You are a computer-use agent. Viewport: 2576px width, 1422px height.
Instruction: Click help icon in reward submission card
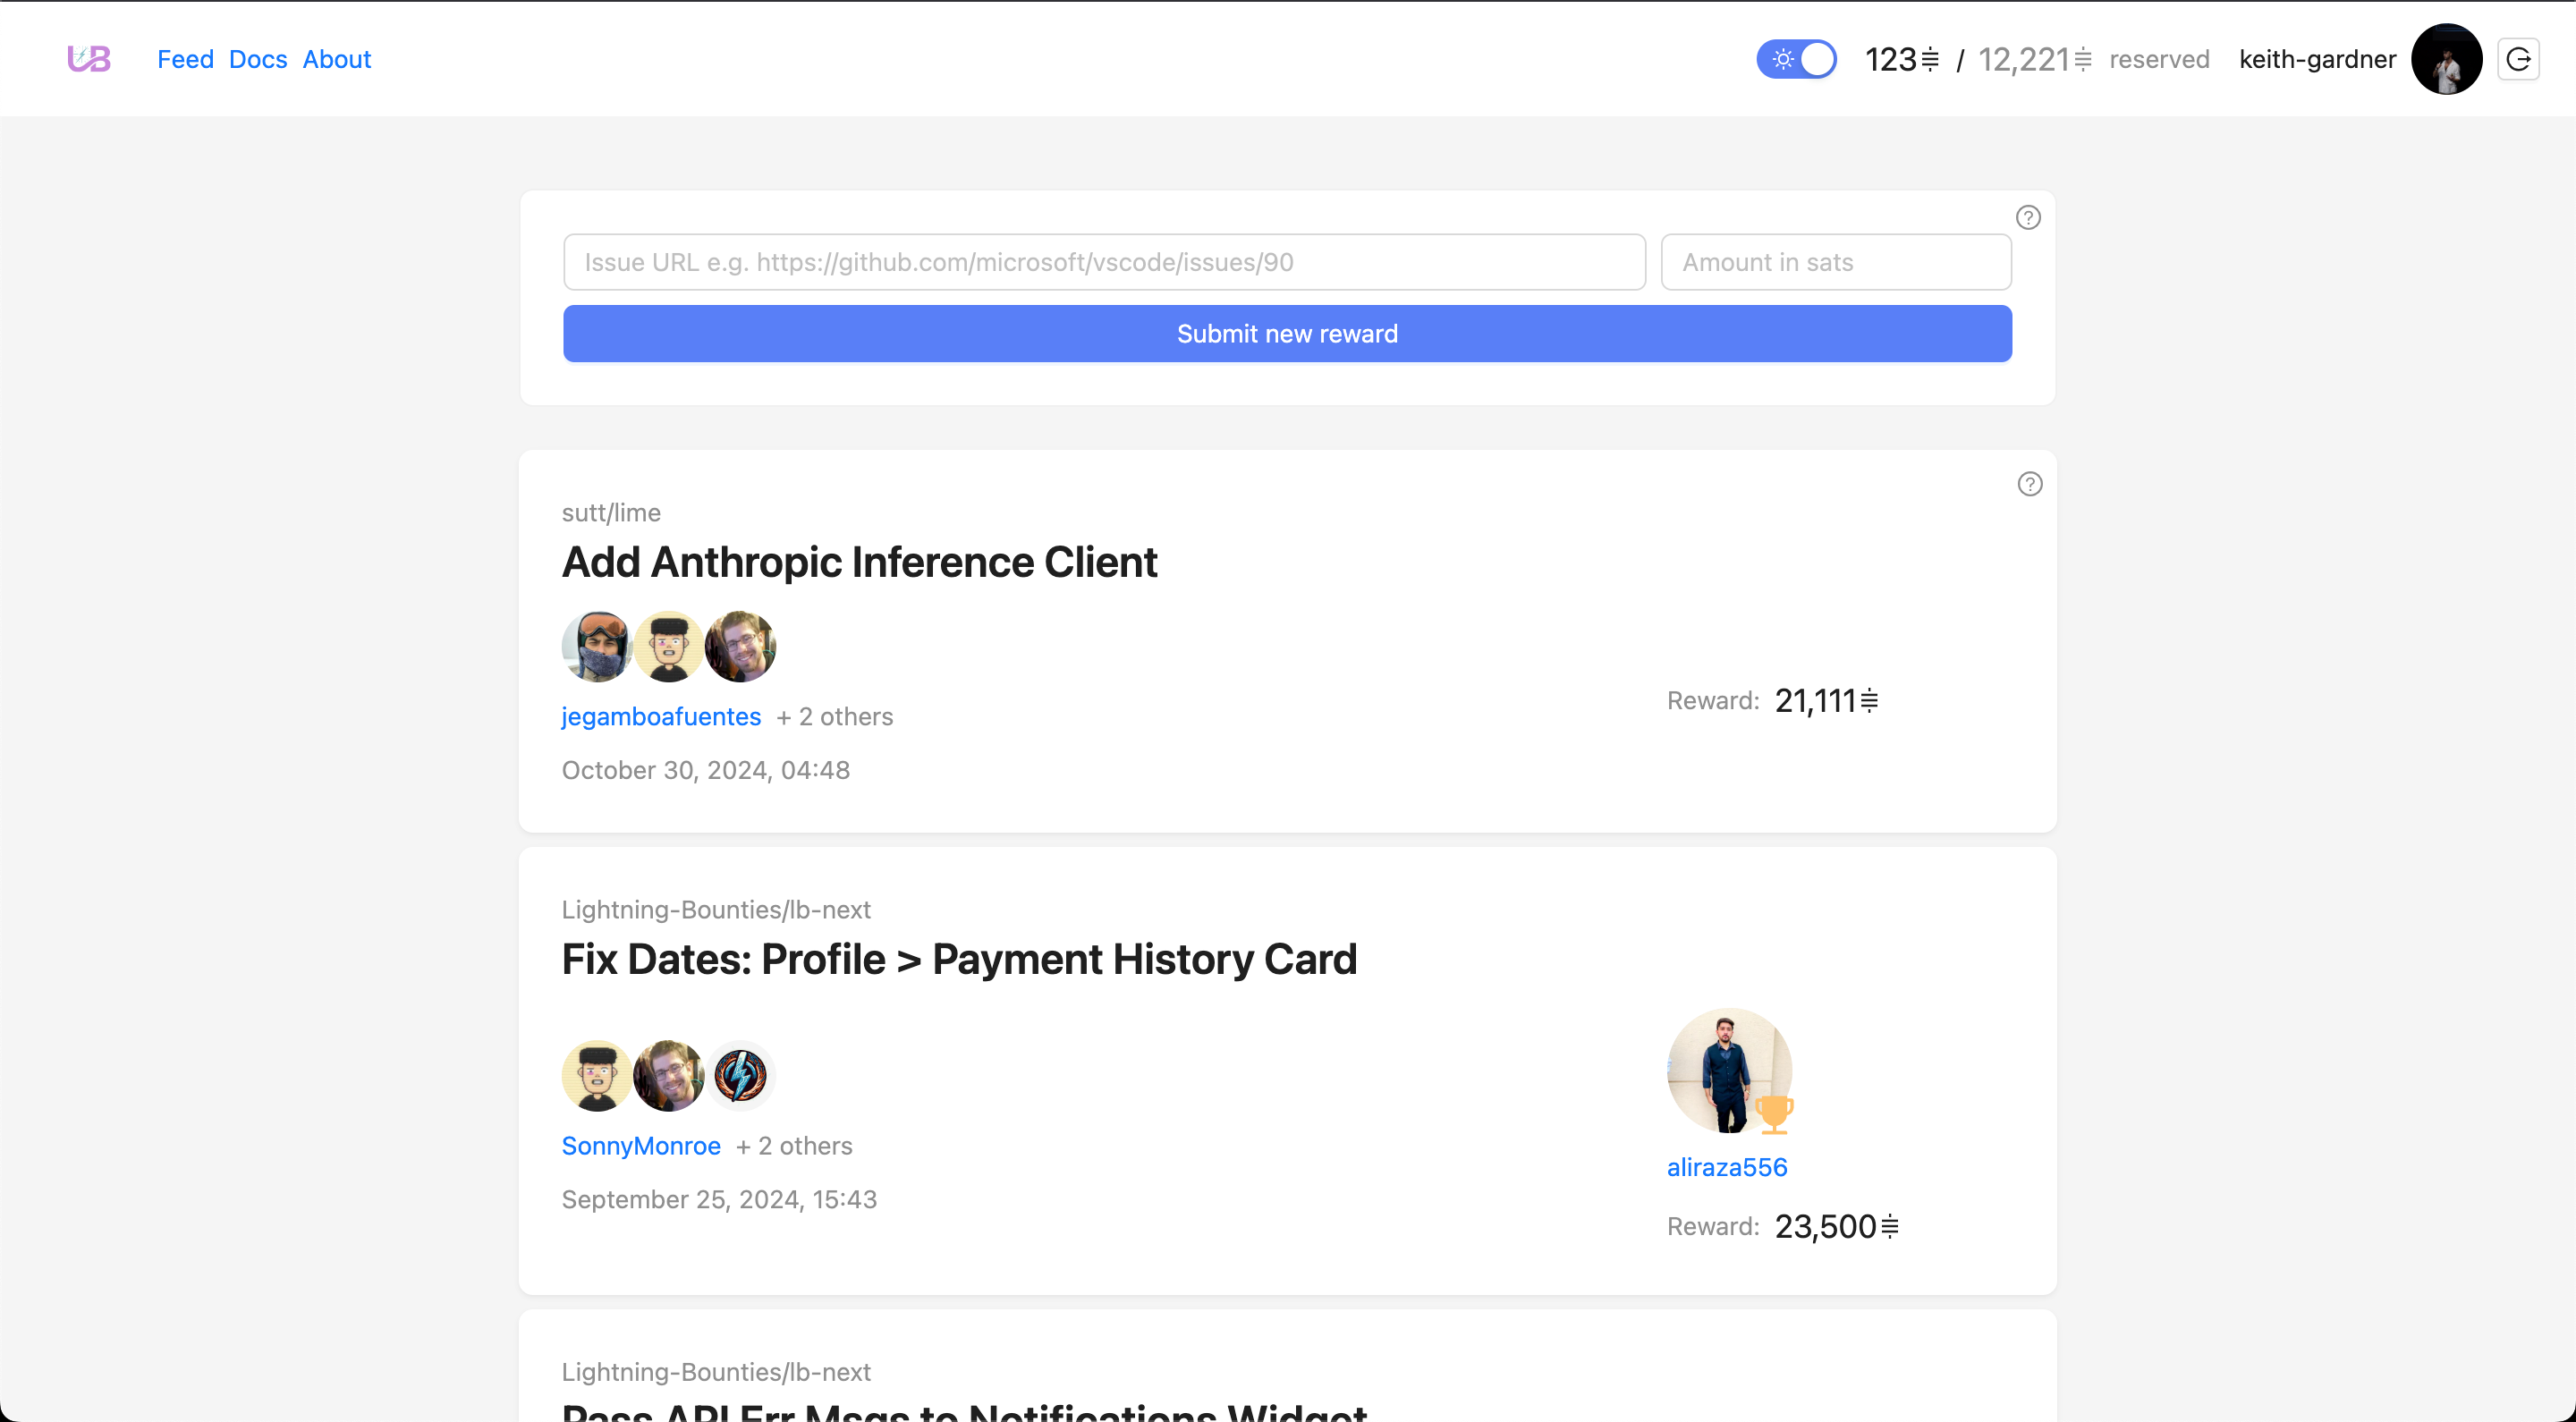2027,218
